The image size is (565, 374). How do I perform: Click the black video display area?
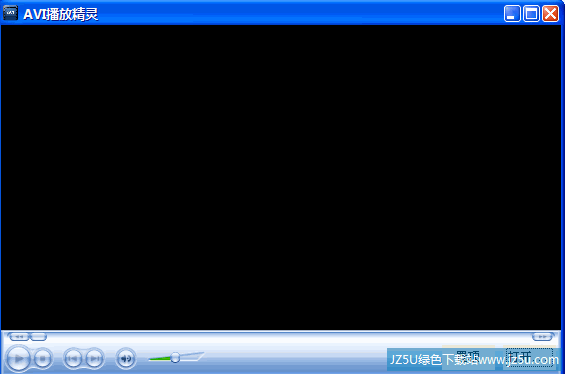pos(281,177)
